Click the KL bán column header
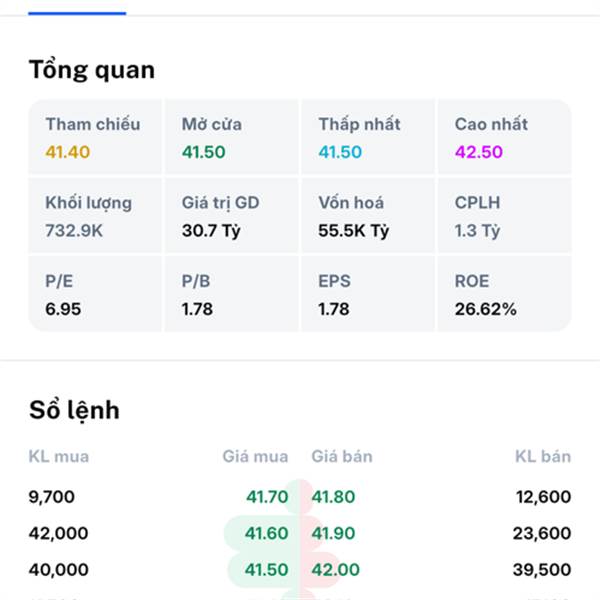This screenshot has height=600, width=600. click(x=543, y=457)
